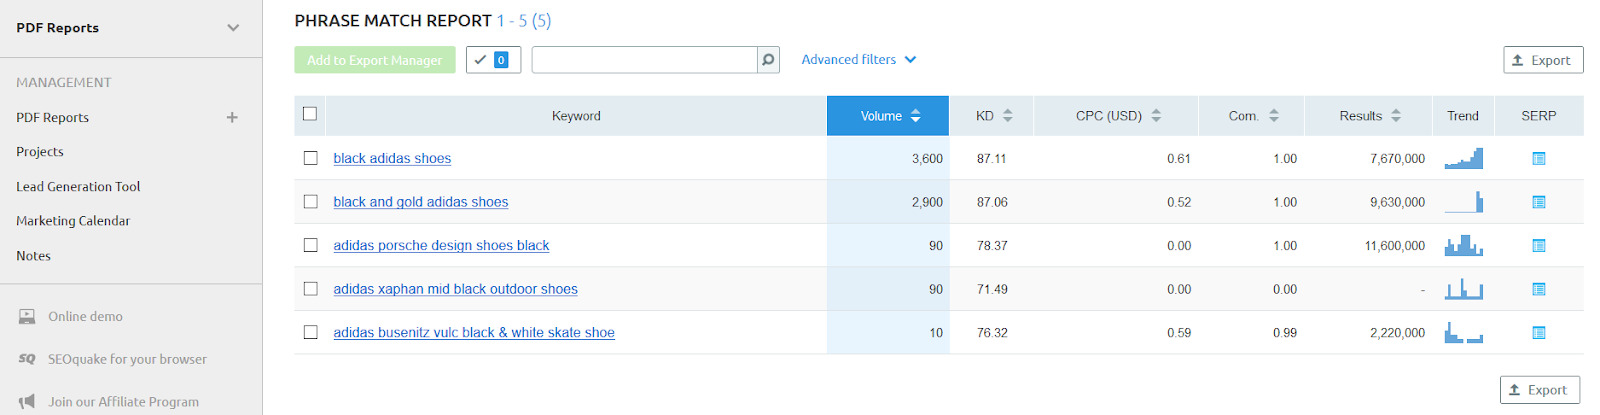Click plus icon next to PDF Reports
The image size is (1600, 415).
pos(232,118)
